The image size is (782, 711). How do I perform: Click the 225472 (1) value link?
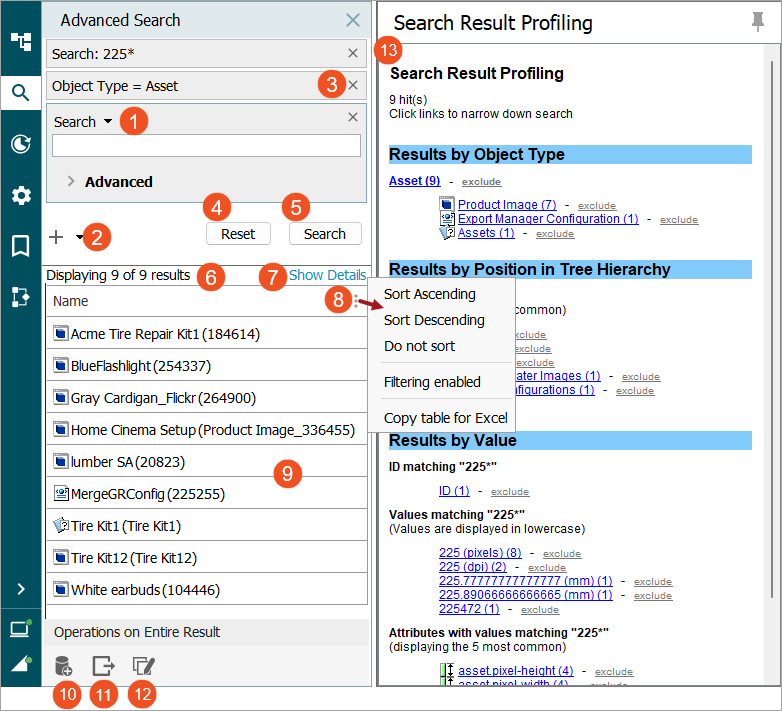pos(469,608)
